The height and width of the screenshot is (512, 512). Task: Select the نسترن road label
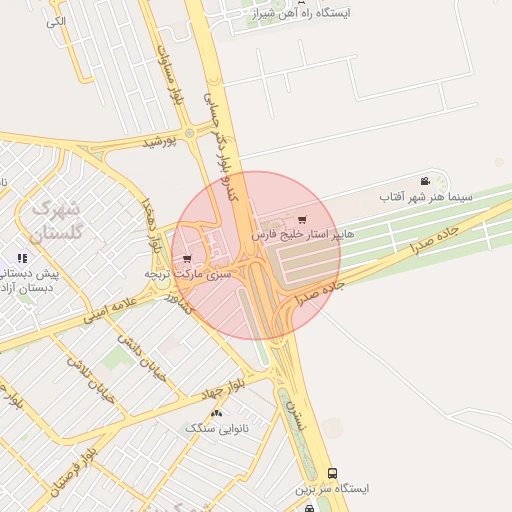(295, 416)
